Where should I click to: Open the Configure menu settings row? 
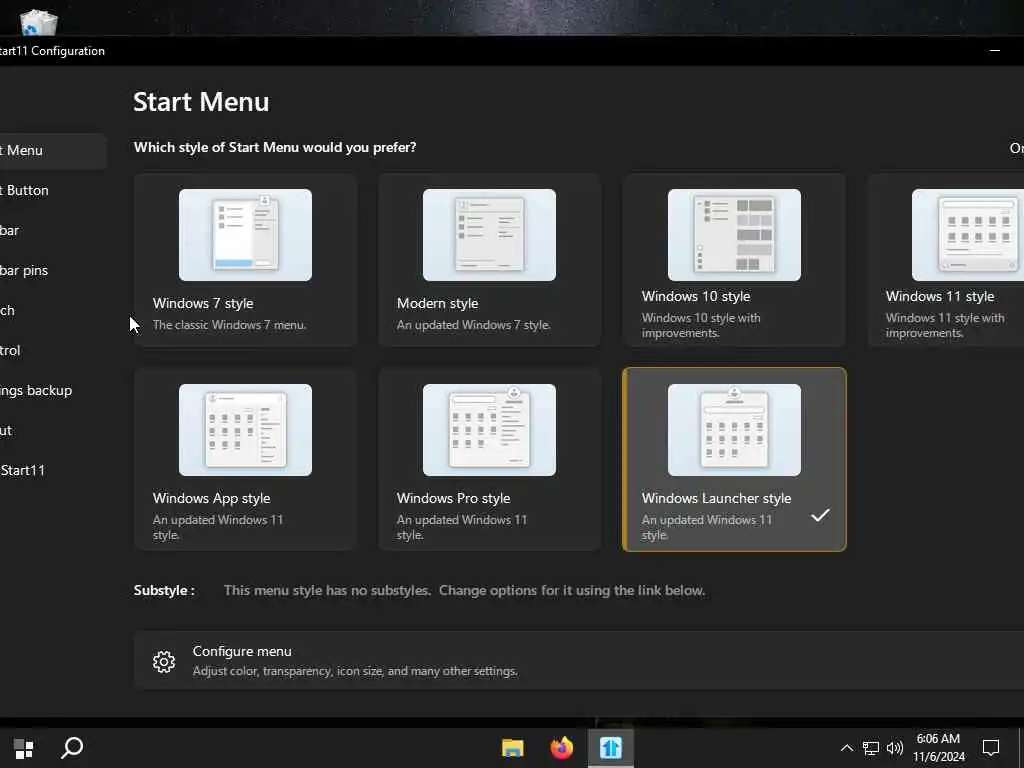[x=579, y=660]
